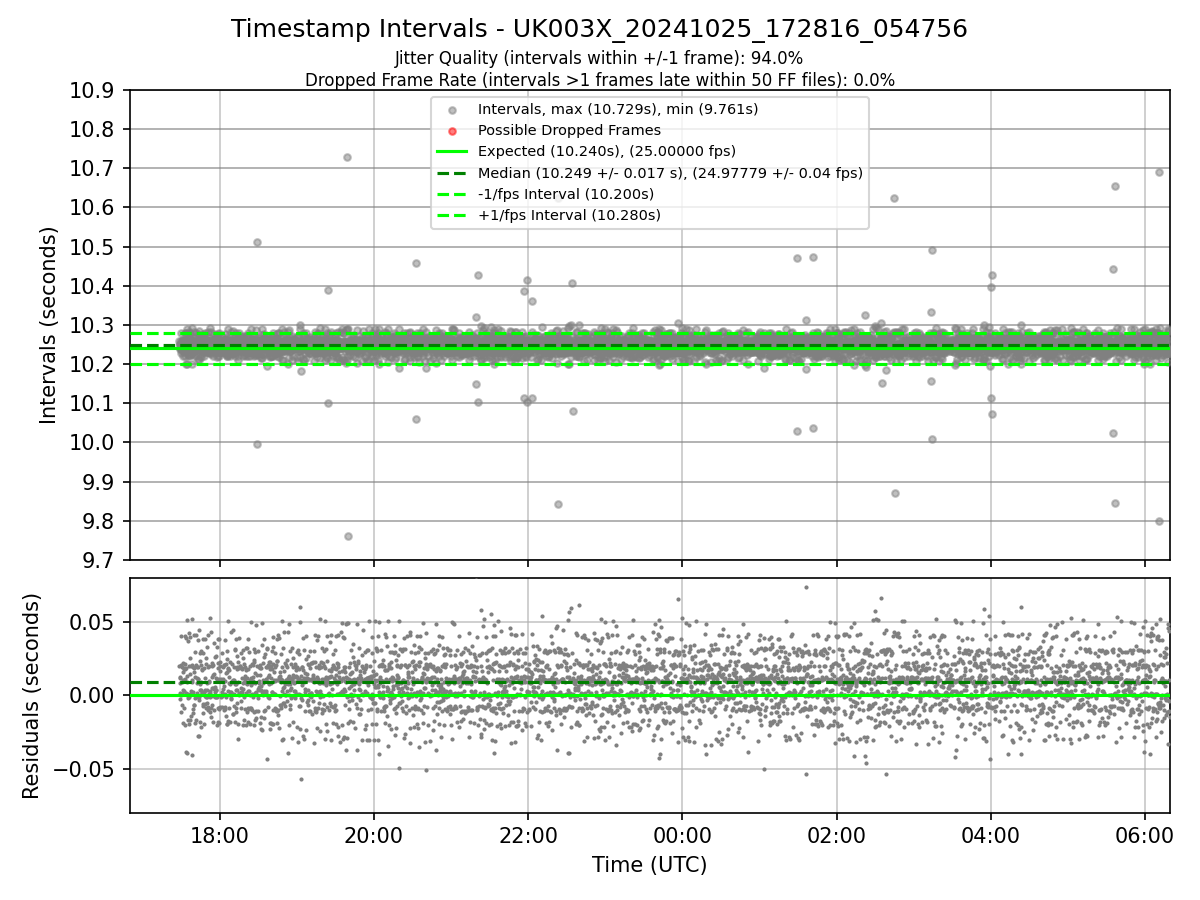Click the 'Jitter Quality' subtitle line
1200x900 pixels.
[x=599, y=58]
